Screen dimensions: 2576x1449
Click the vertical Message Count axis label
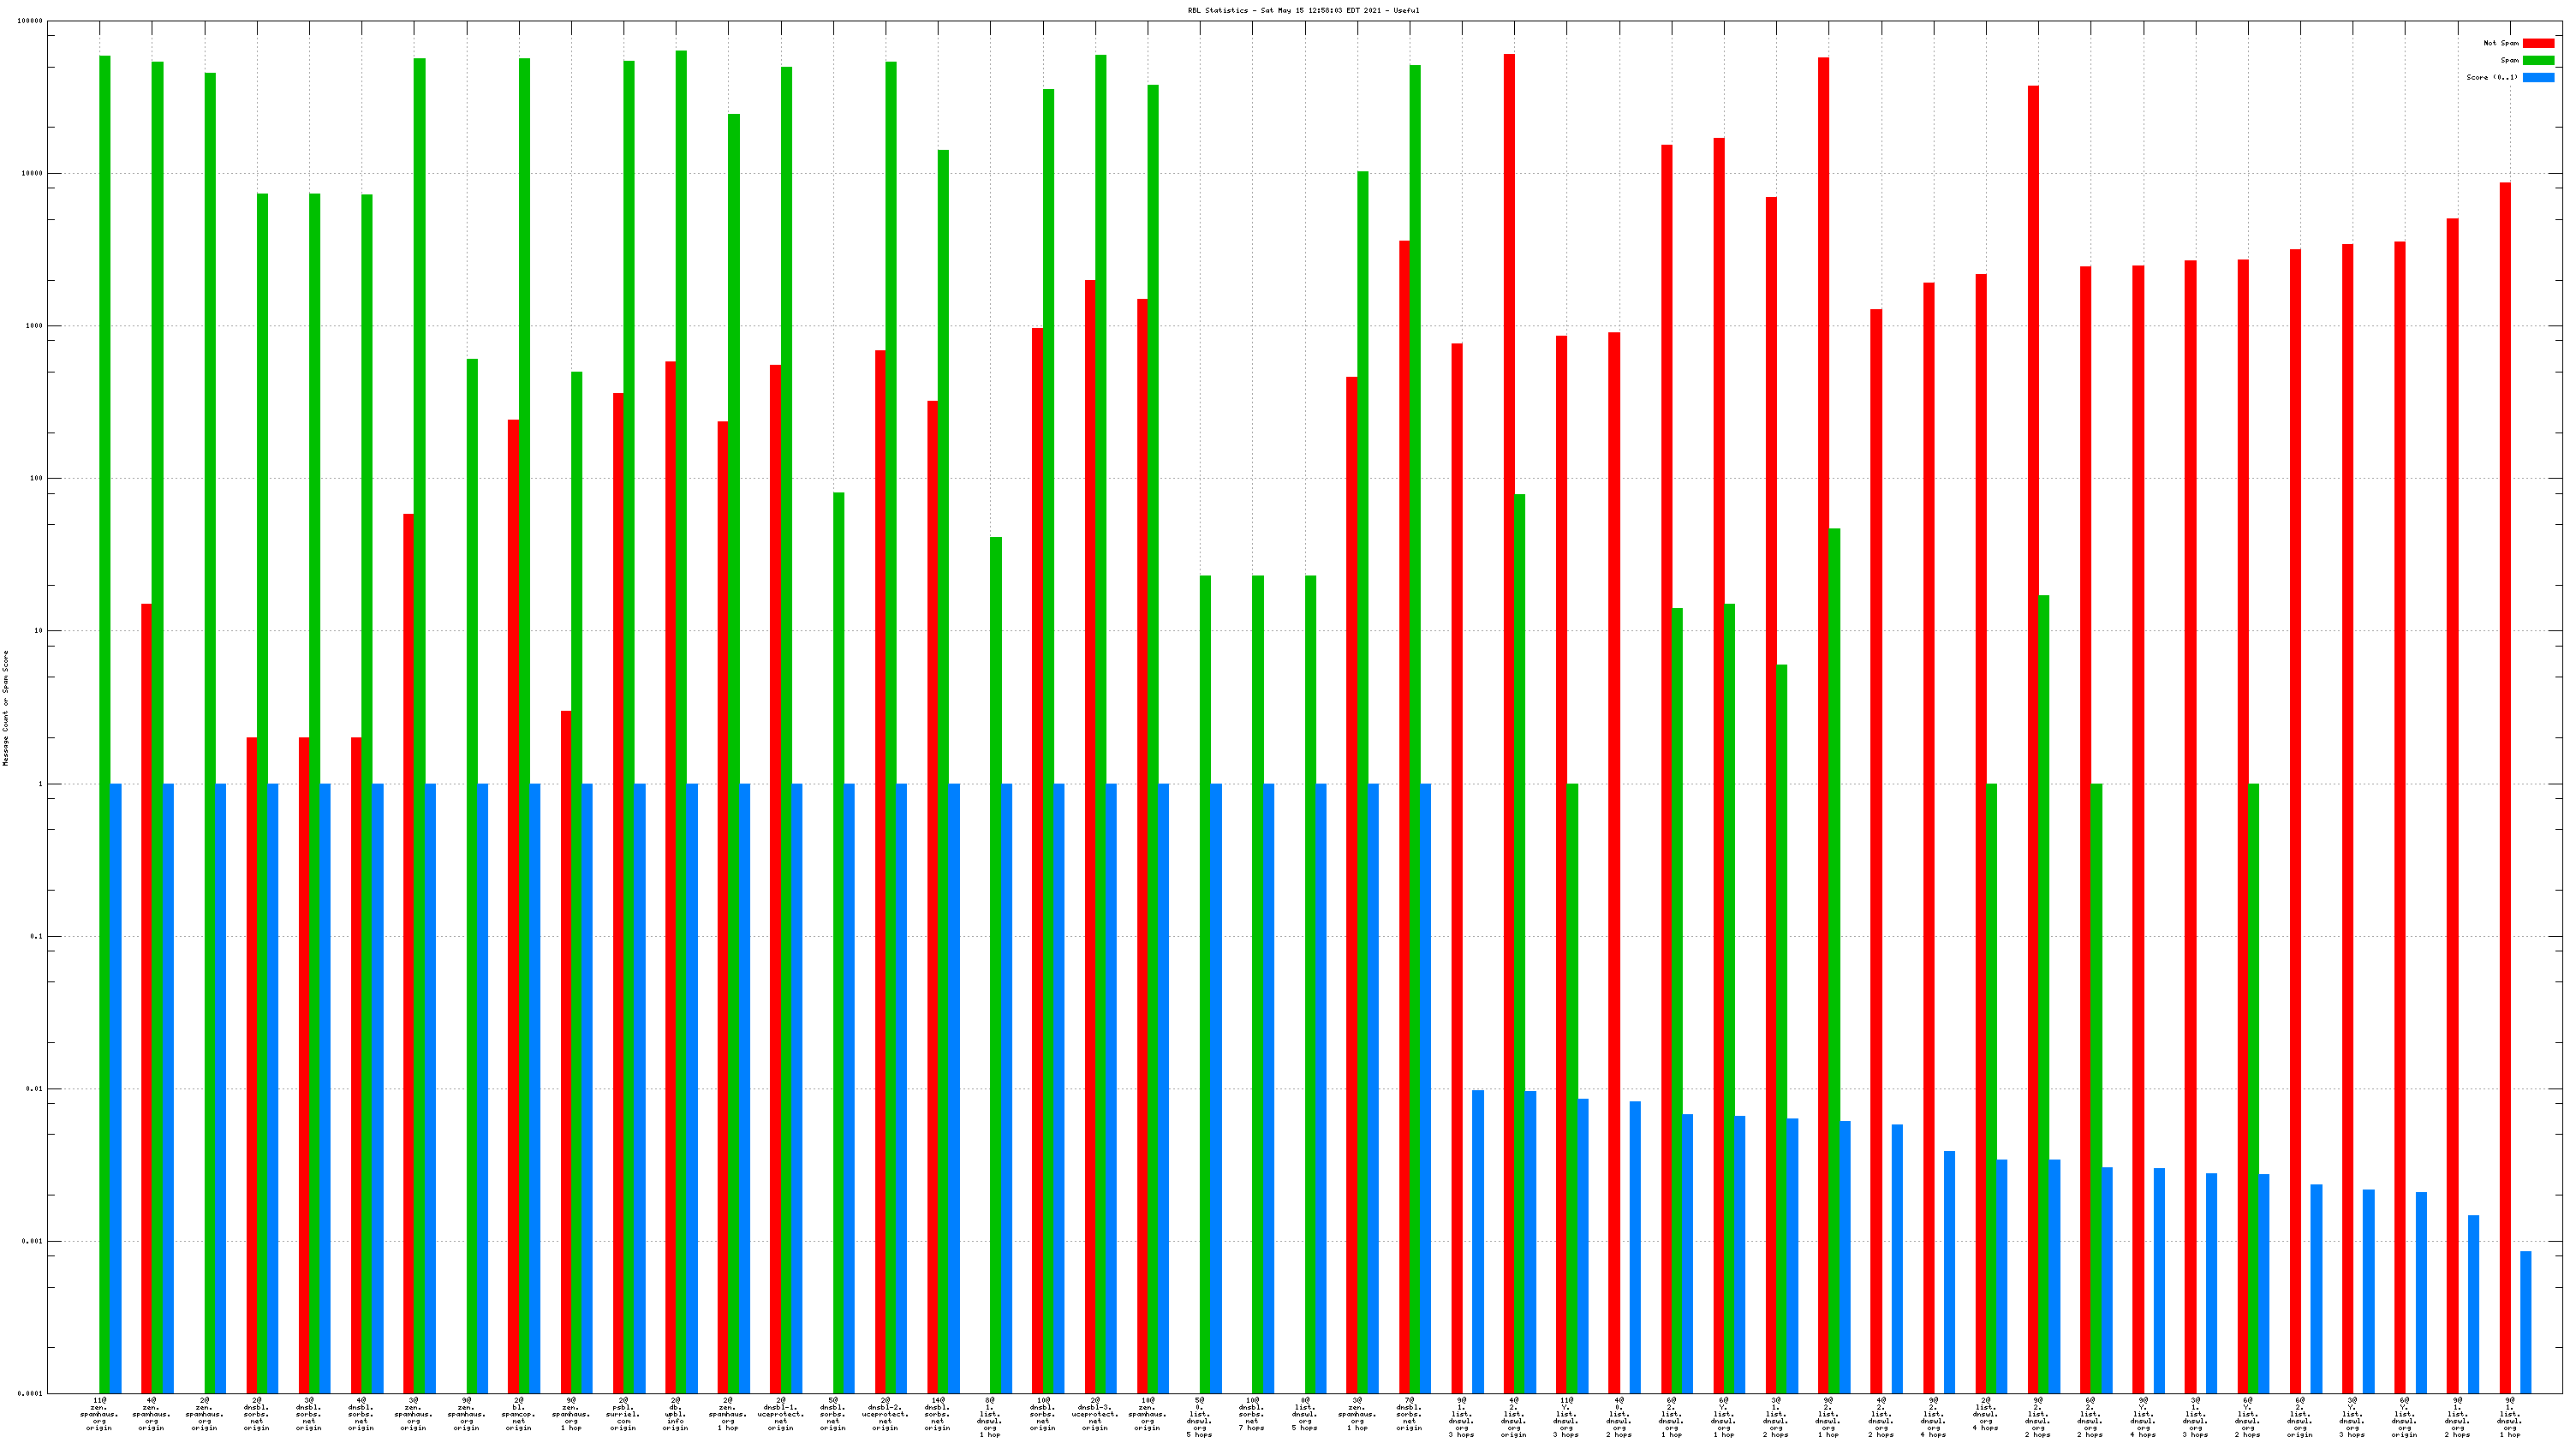6,707
